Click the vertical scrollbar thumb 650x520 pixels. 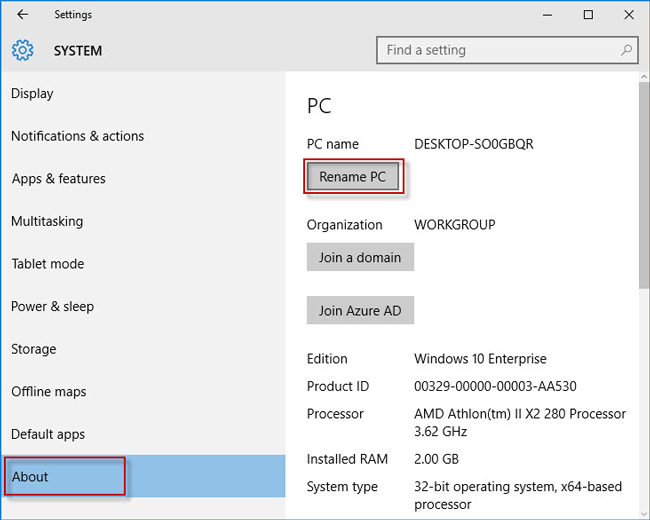click(644, 185)
